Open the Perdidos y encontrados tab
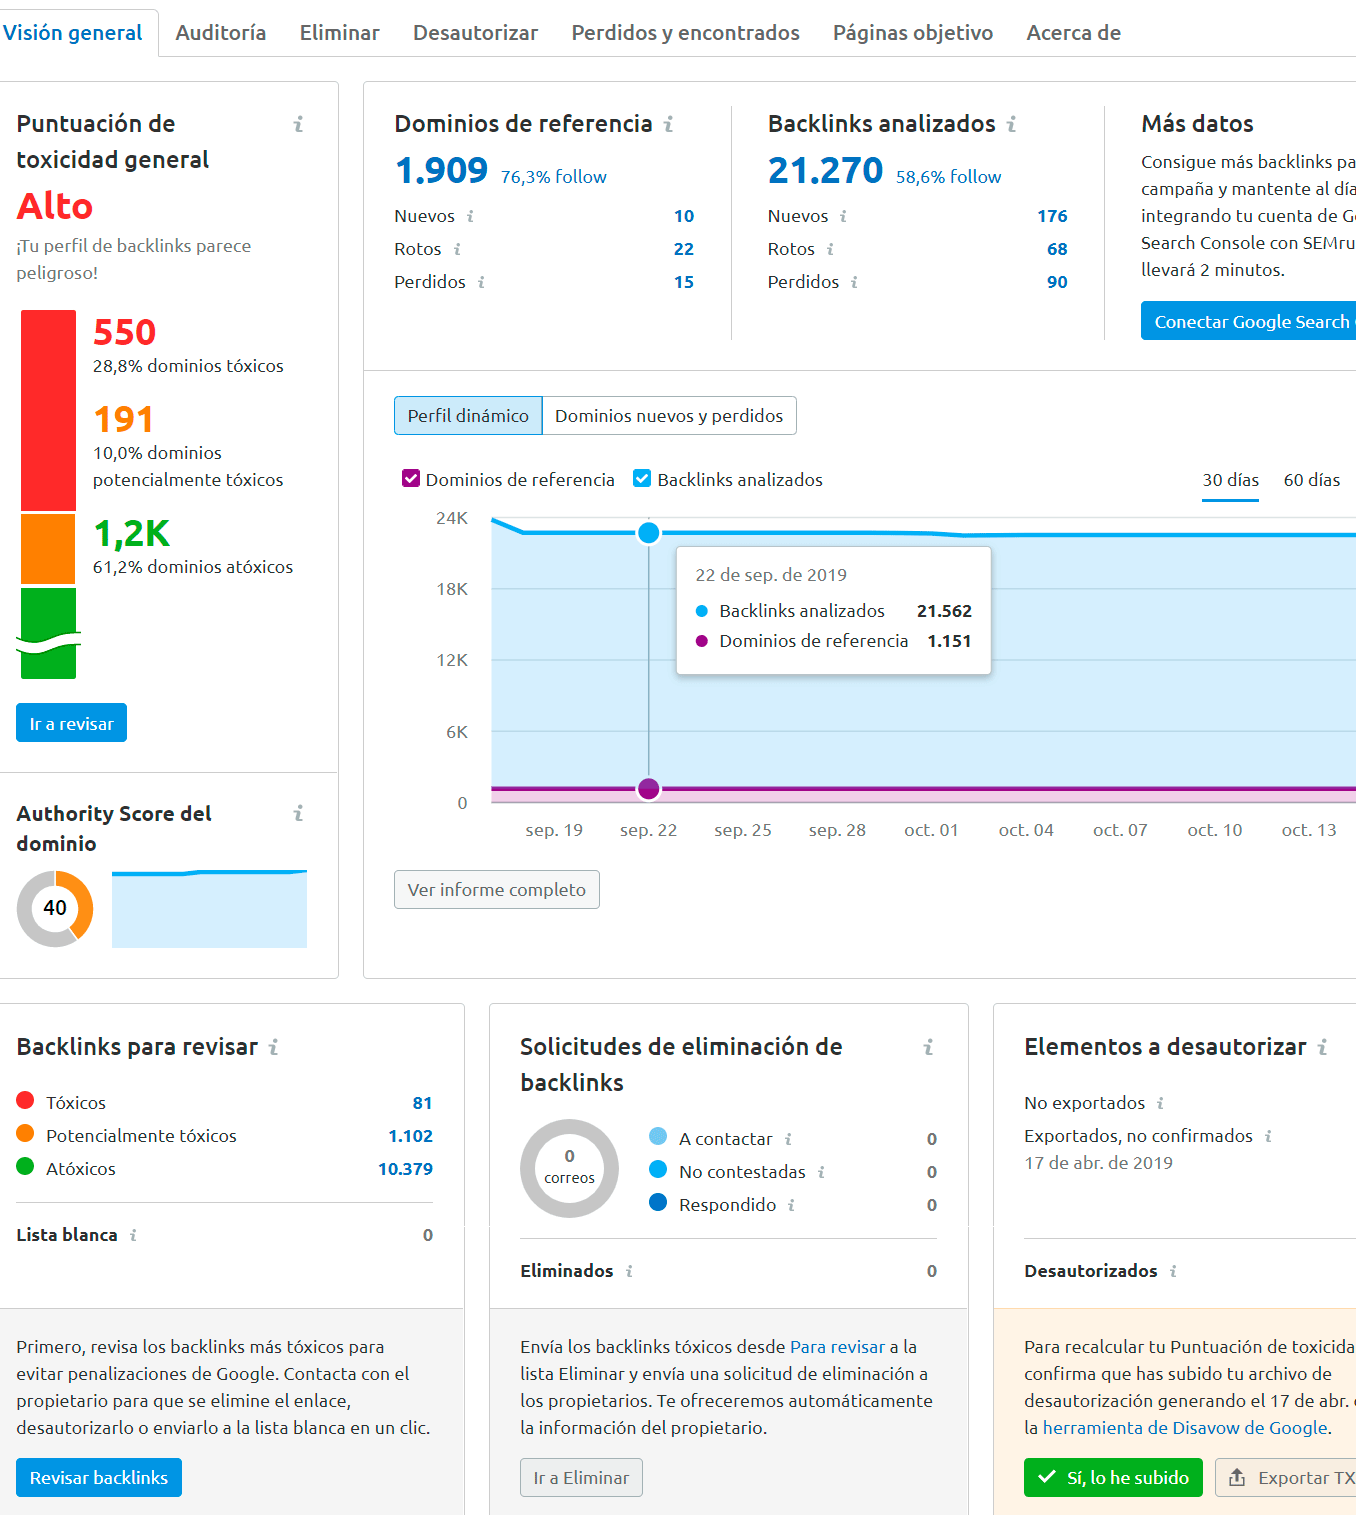The height and width of the screenshot is (1515, 1356). pos(684,32)
